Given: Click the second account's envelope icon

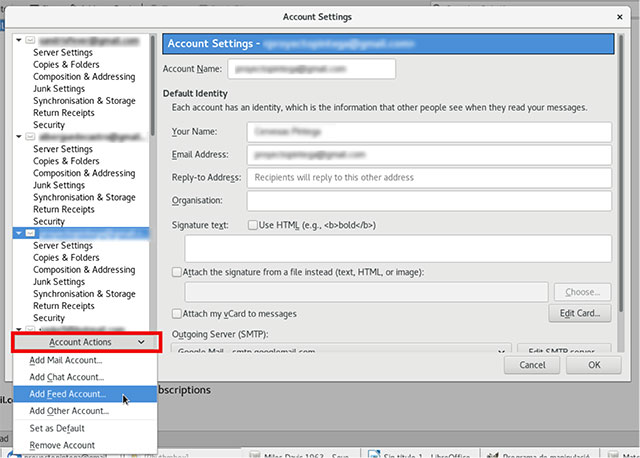Looking at the screenshot, I should point(30,136).
